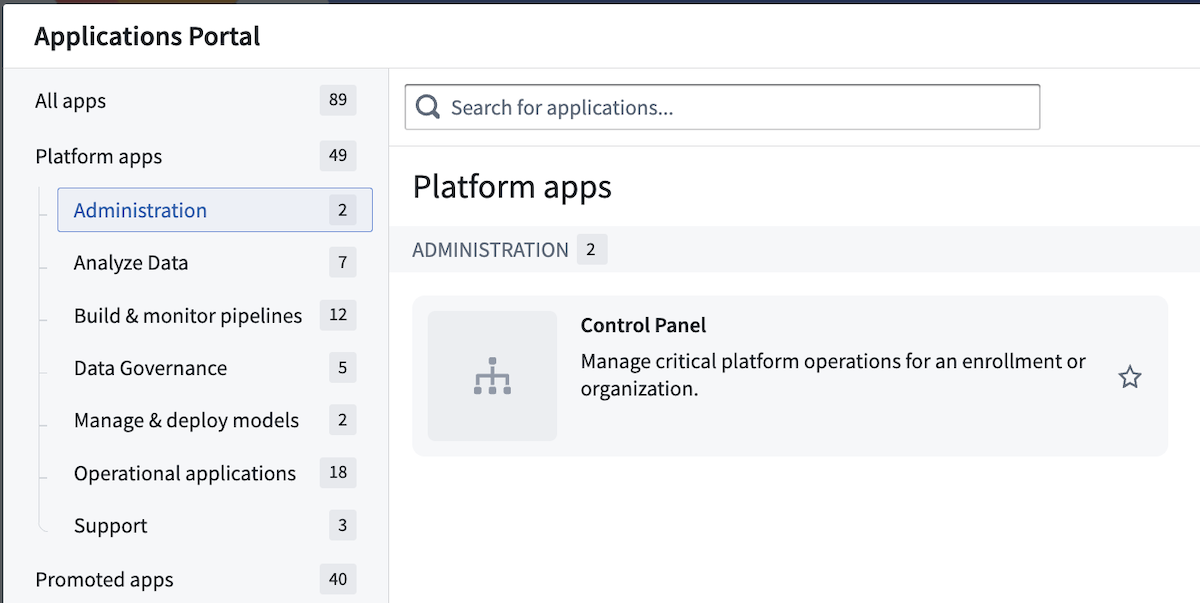Click the 18 count badge
This screenshot has width=1200, height=603.
338,473
